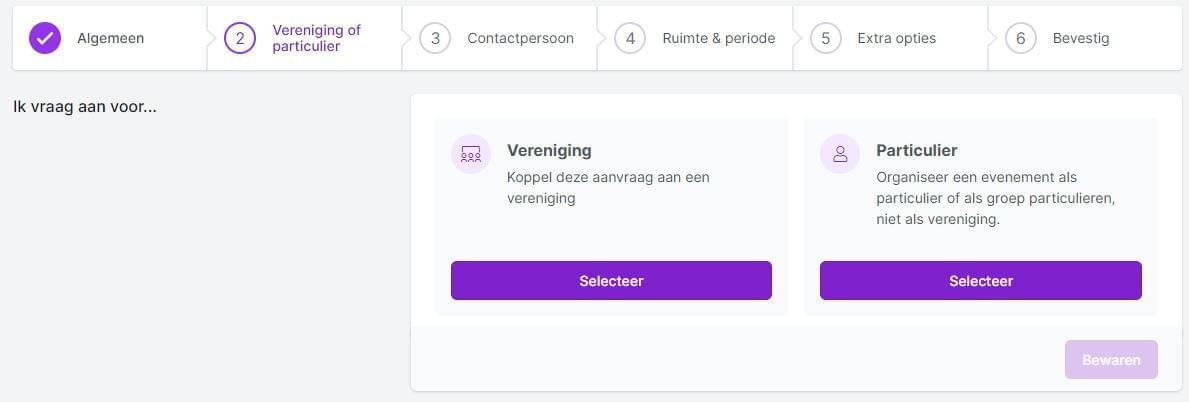Click the Particulier person icon
The width and height of the screenshot is (1189, 402).
839,154
